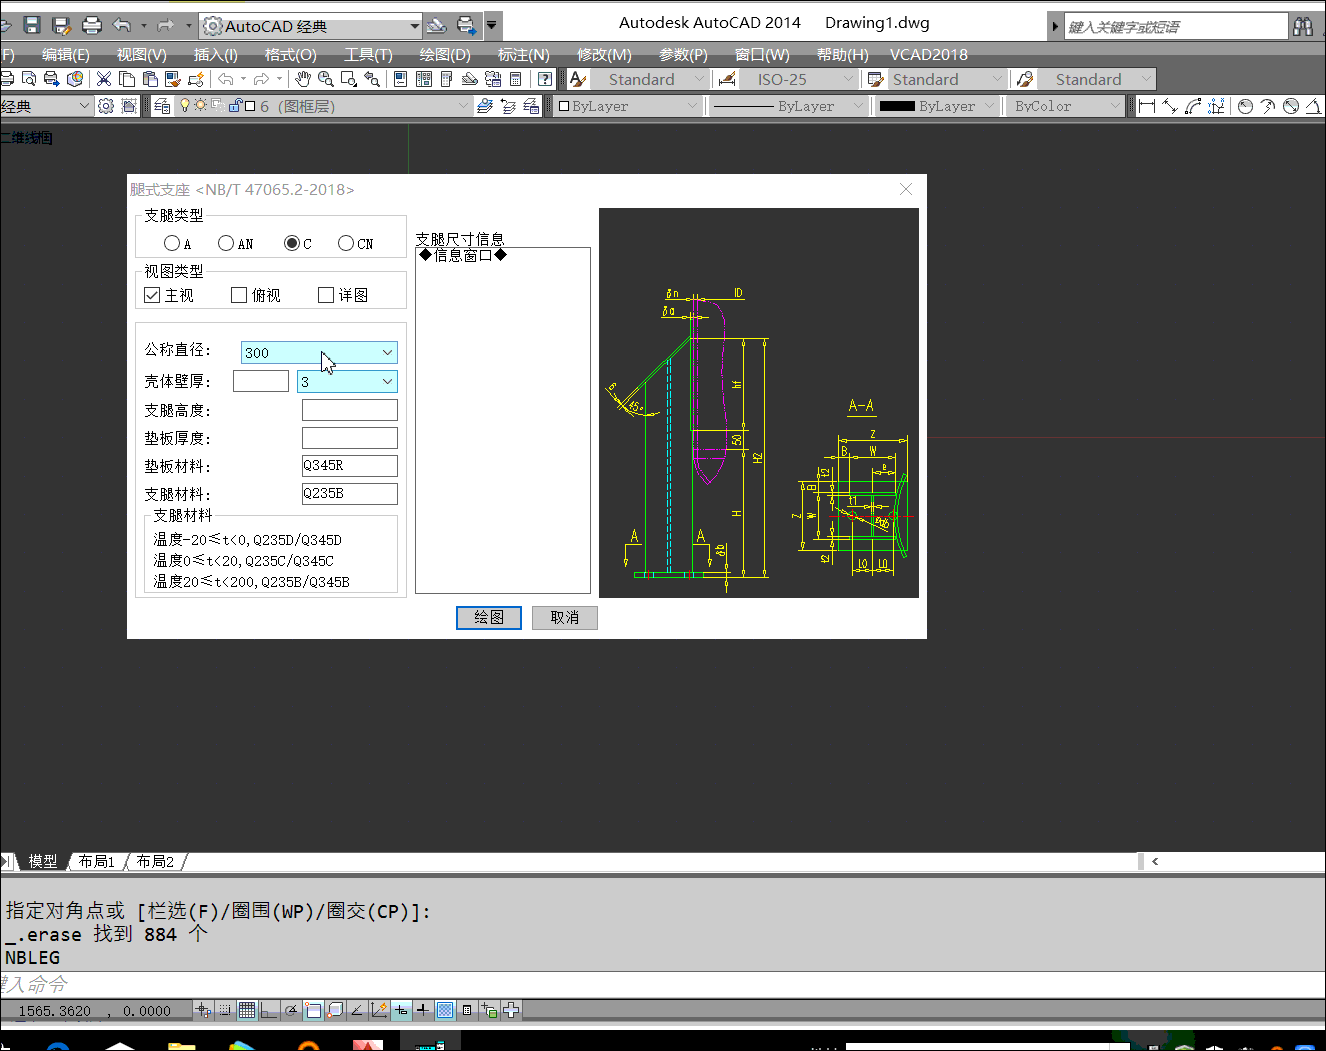Check the 俯视 view checkbox
The height and width of the screenshot is (1051, 1326).
[x=239, y=295]
